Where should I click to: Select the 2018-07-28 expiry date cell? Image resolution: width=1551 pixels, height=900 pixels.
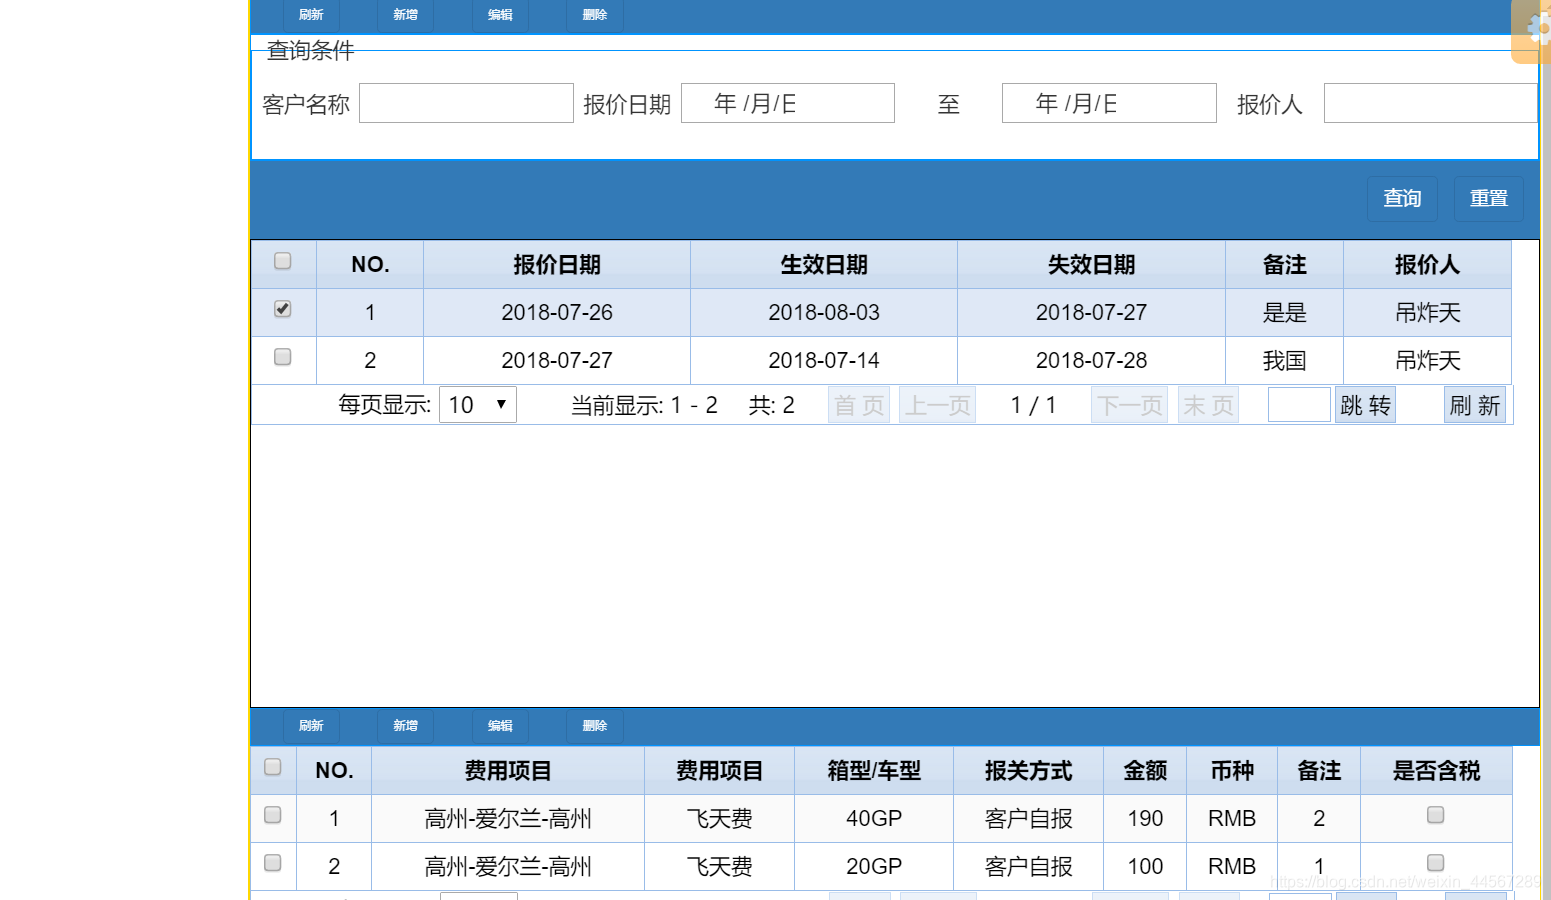coord(1092,361)
